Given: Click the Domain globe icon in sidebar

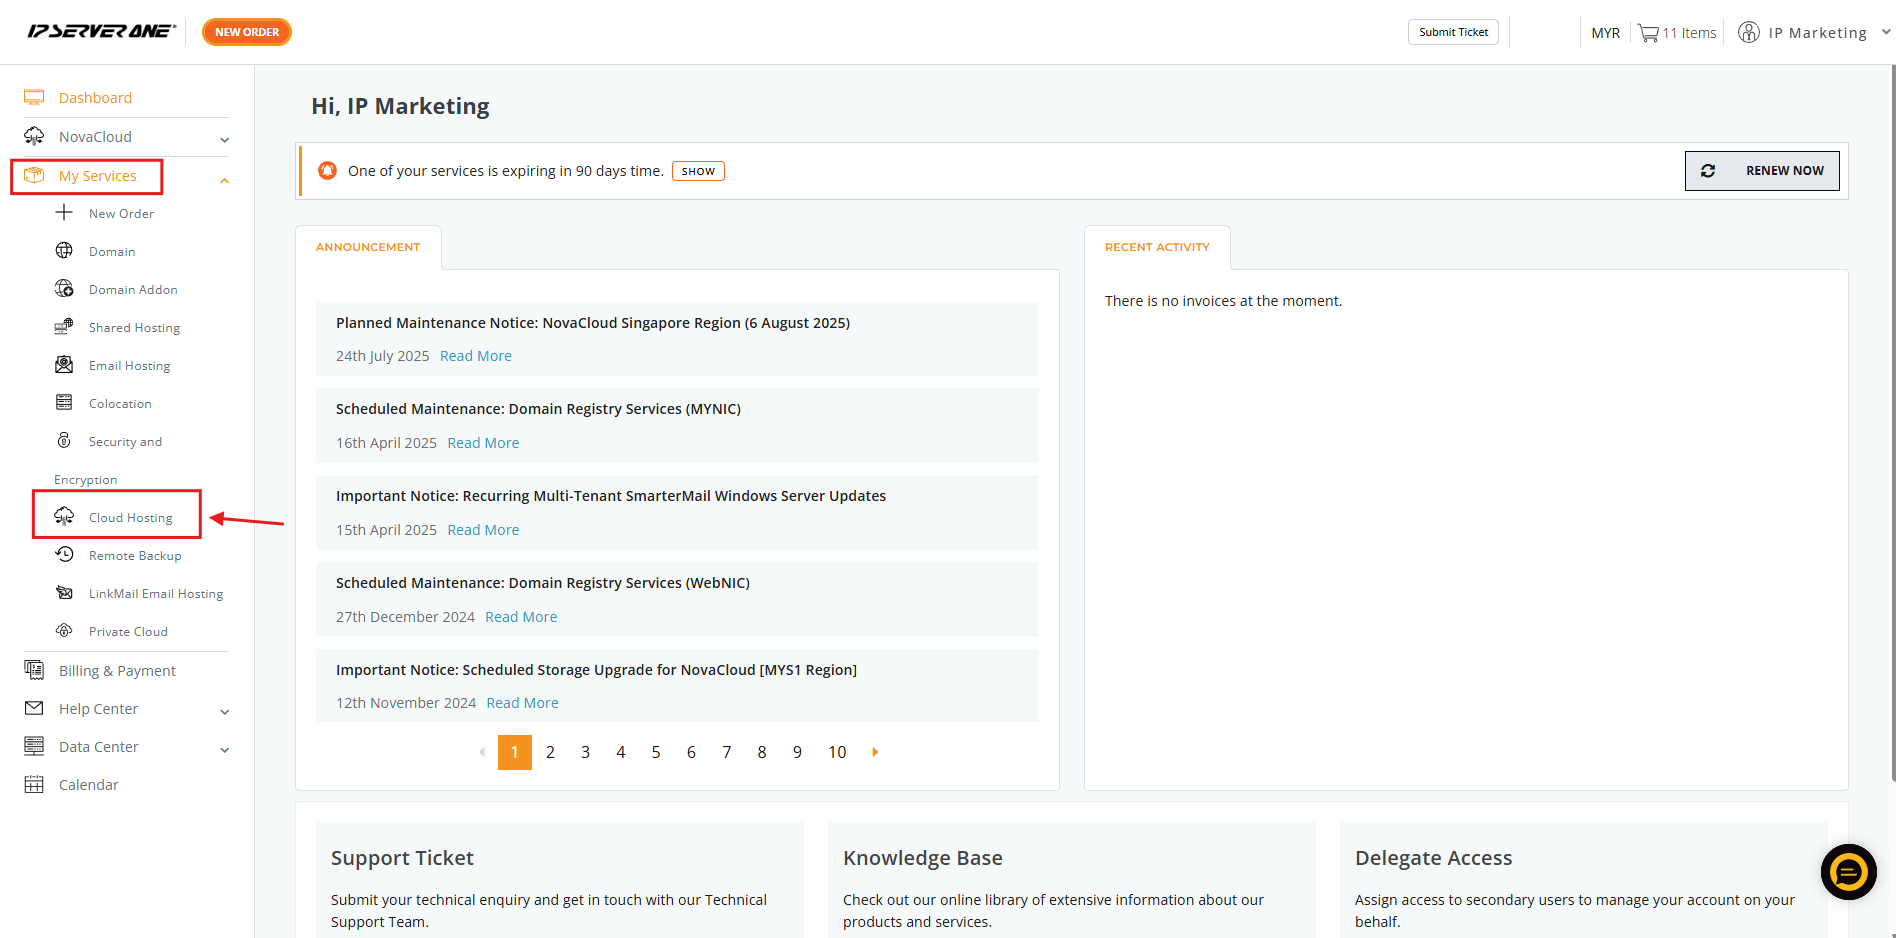Looking at the screenshot, I should click(x=64, y=251).
